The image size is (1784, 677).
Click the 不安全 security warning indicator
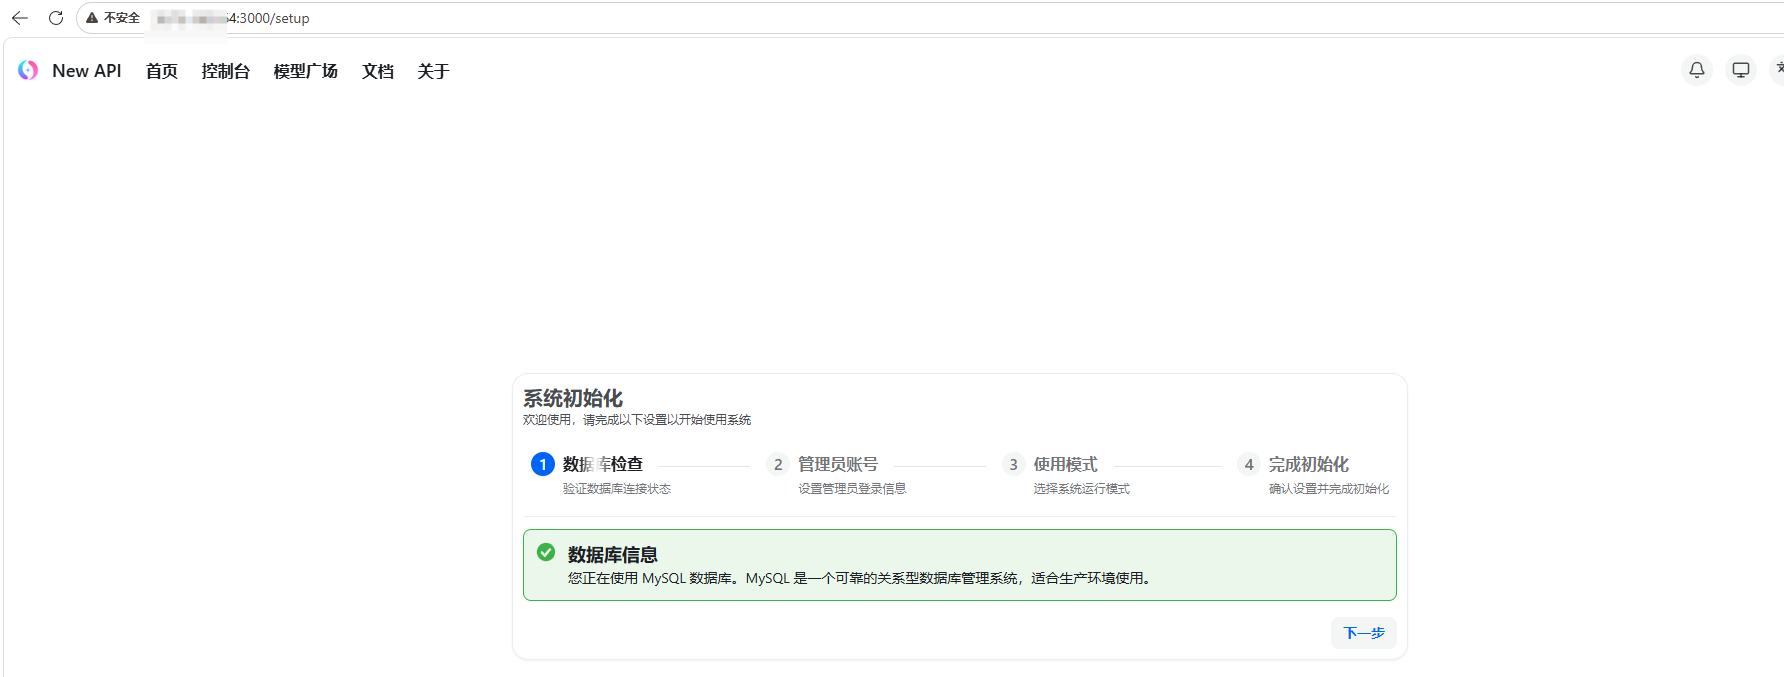point(113,18)
